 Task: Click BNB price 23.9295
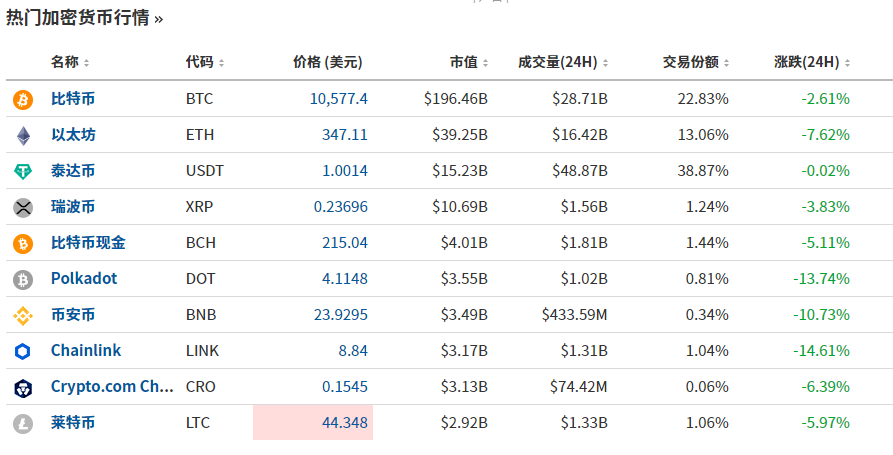click(x=341, y=314)
